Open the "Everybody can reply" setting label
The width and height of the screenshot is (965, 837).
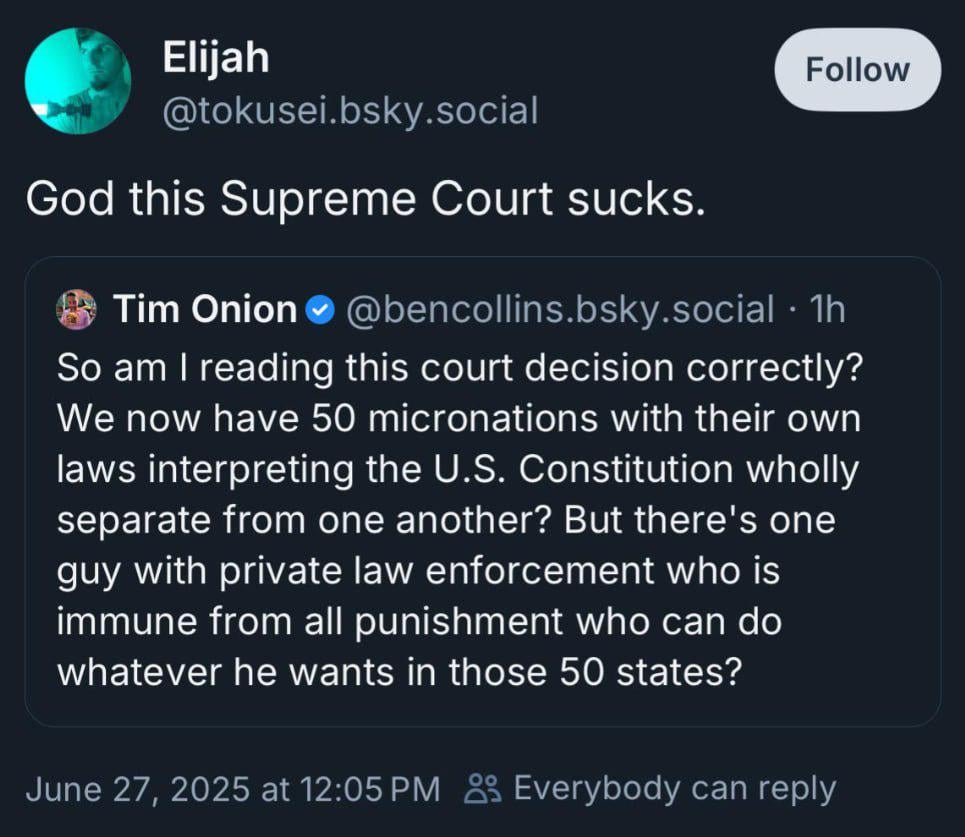pos(674,789)
